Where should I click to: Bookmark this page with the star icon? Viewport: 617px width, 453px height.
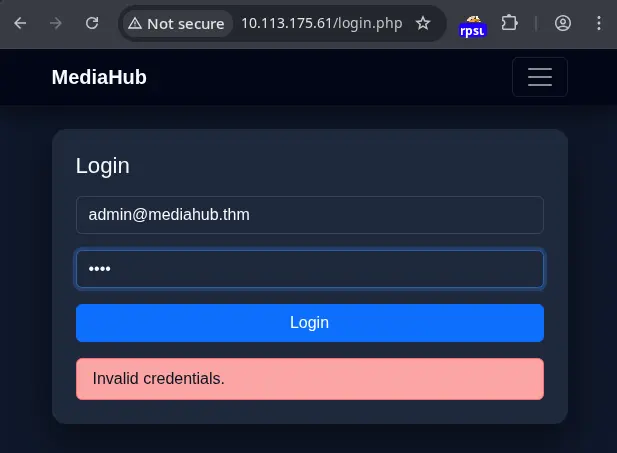(x=423, y=23)
